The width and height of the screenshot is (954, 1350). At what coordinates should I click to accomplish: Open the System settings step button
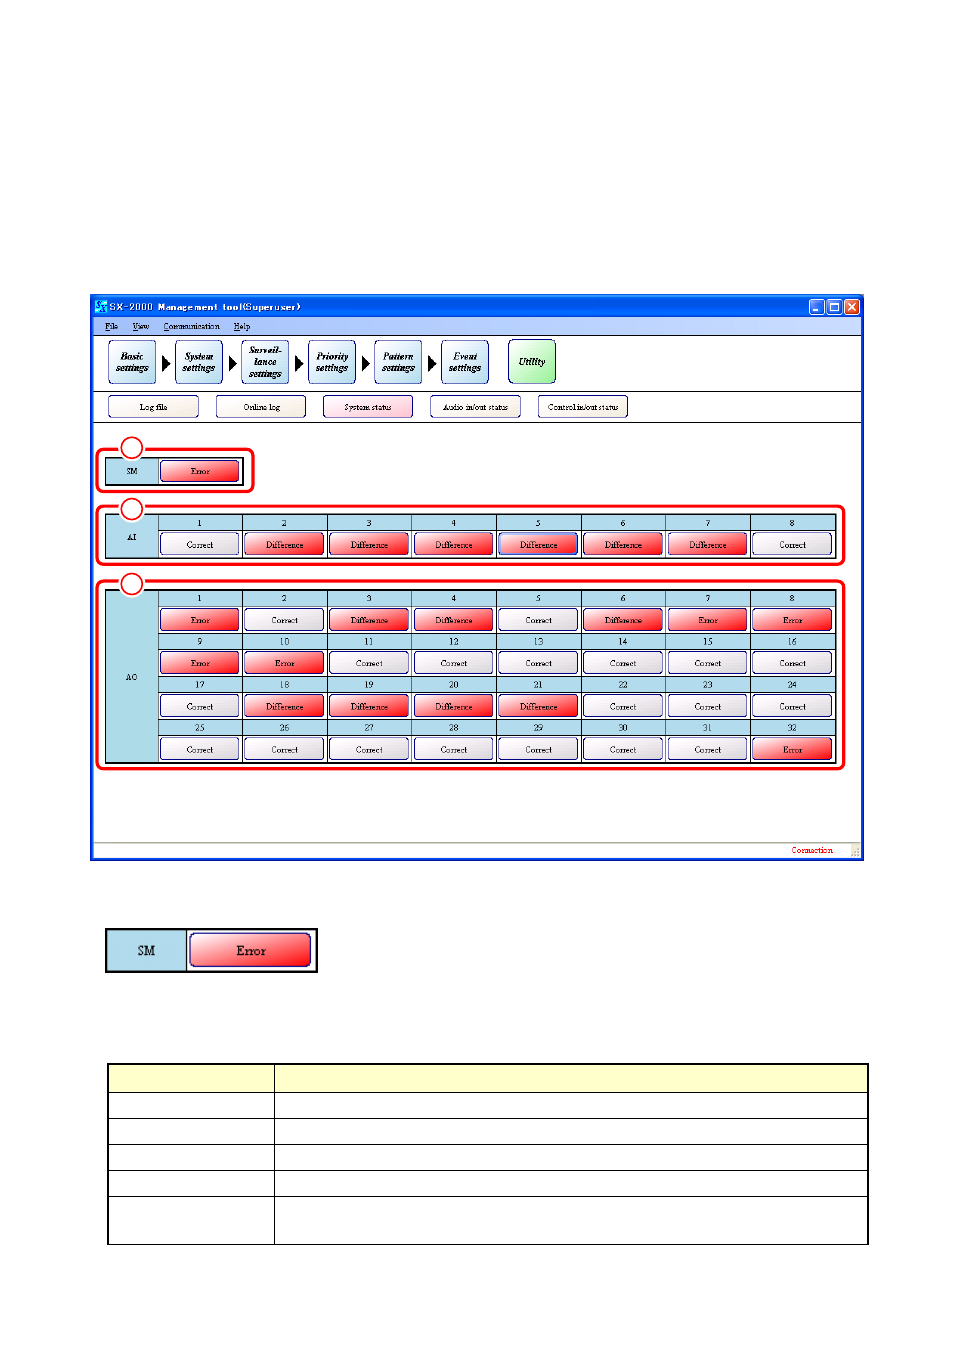[198, 362]
